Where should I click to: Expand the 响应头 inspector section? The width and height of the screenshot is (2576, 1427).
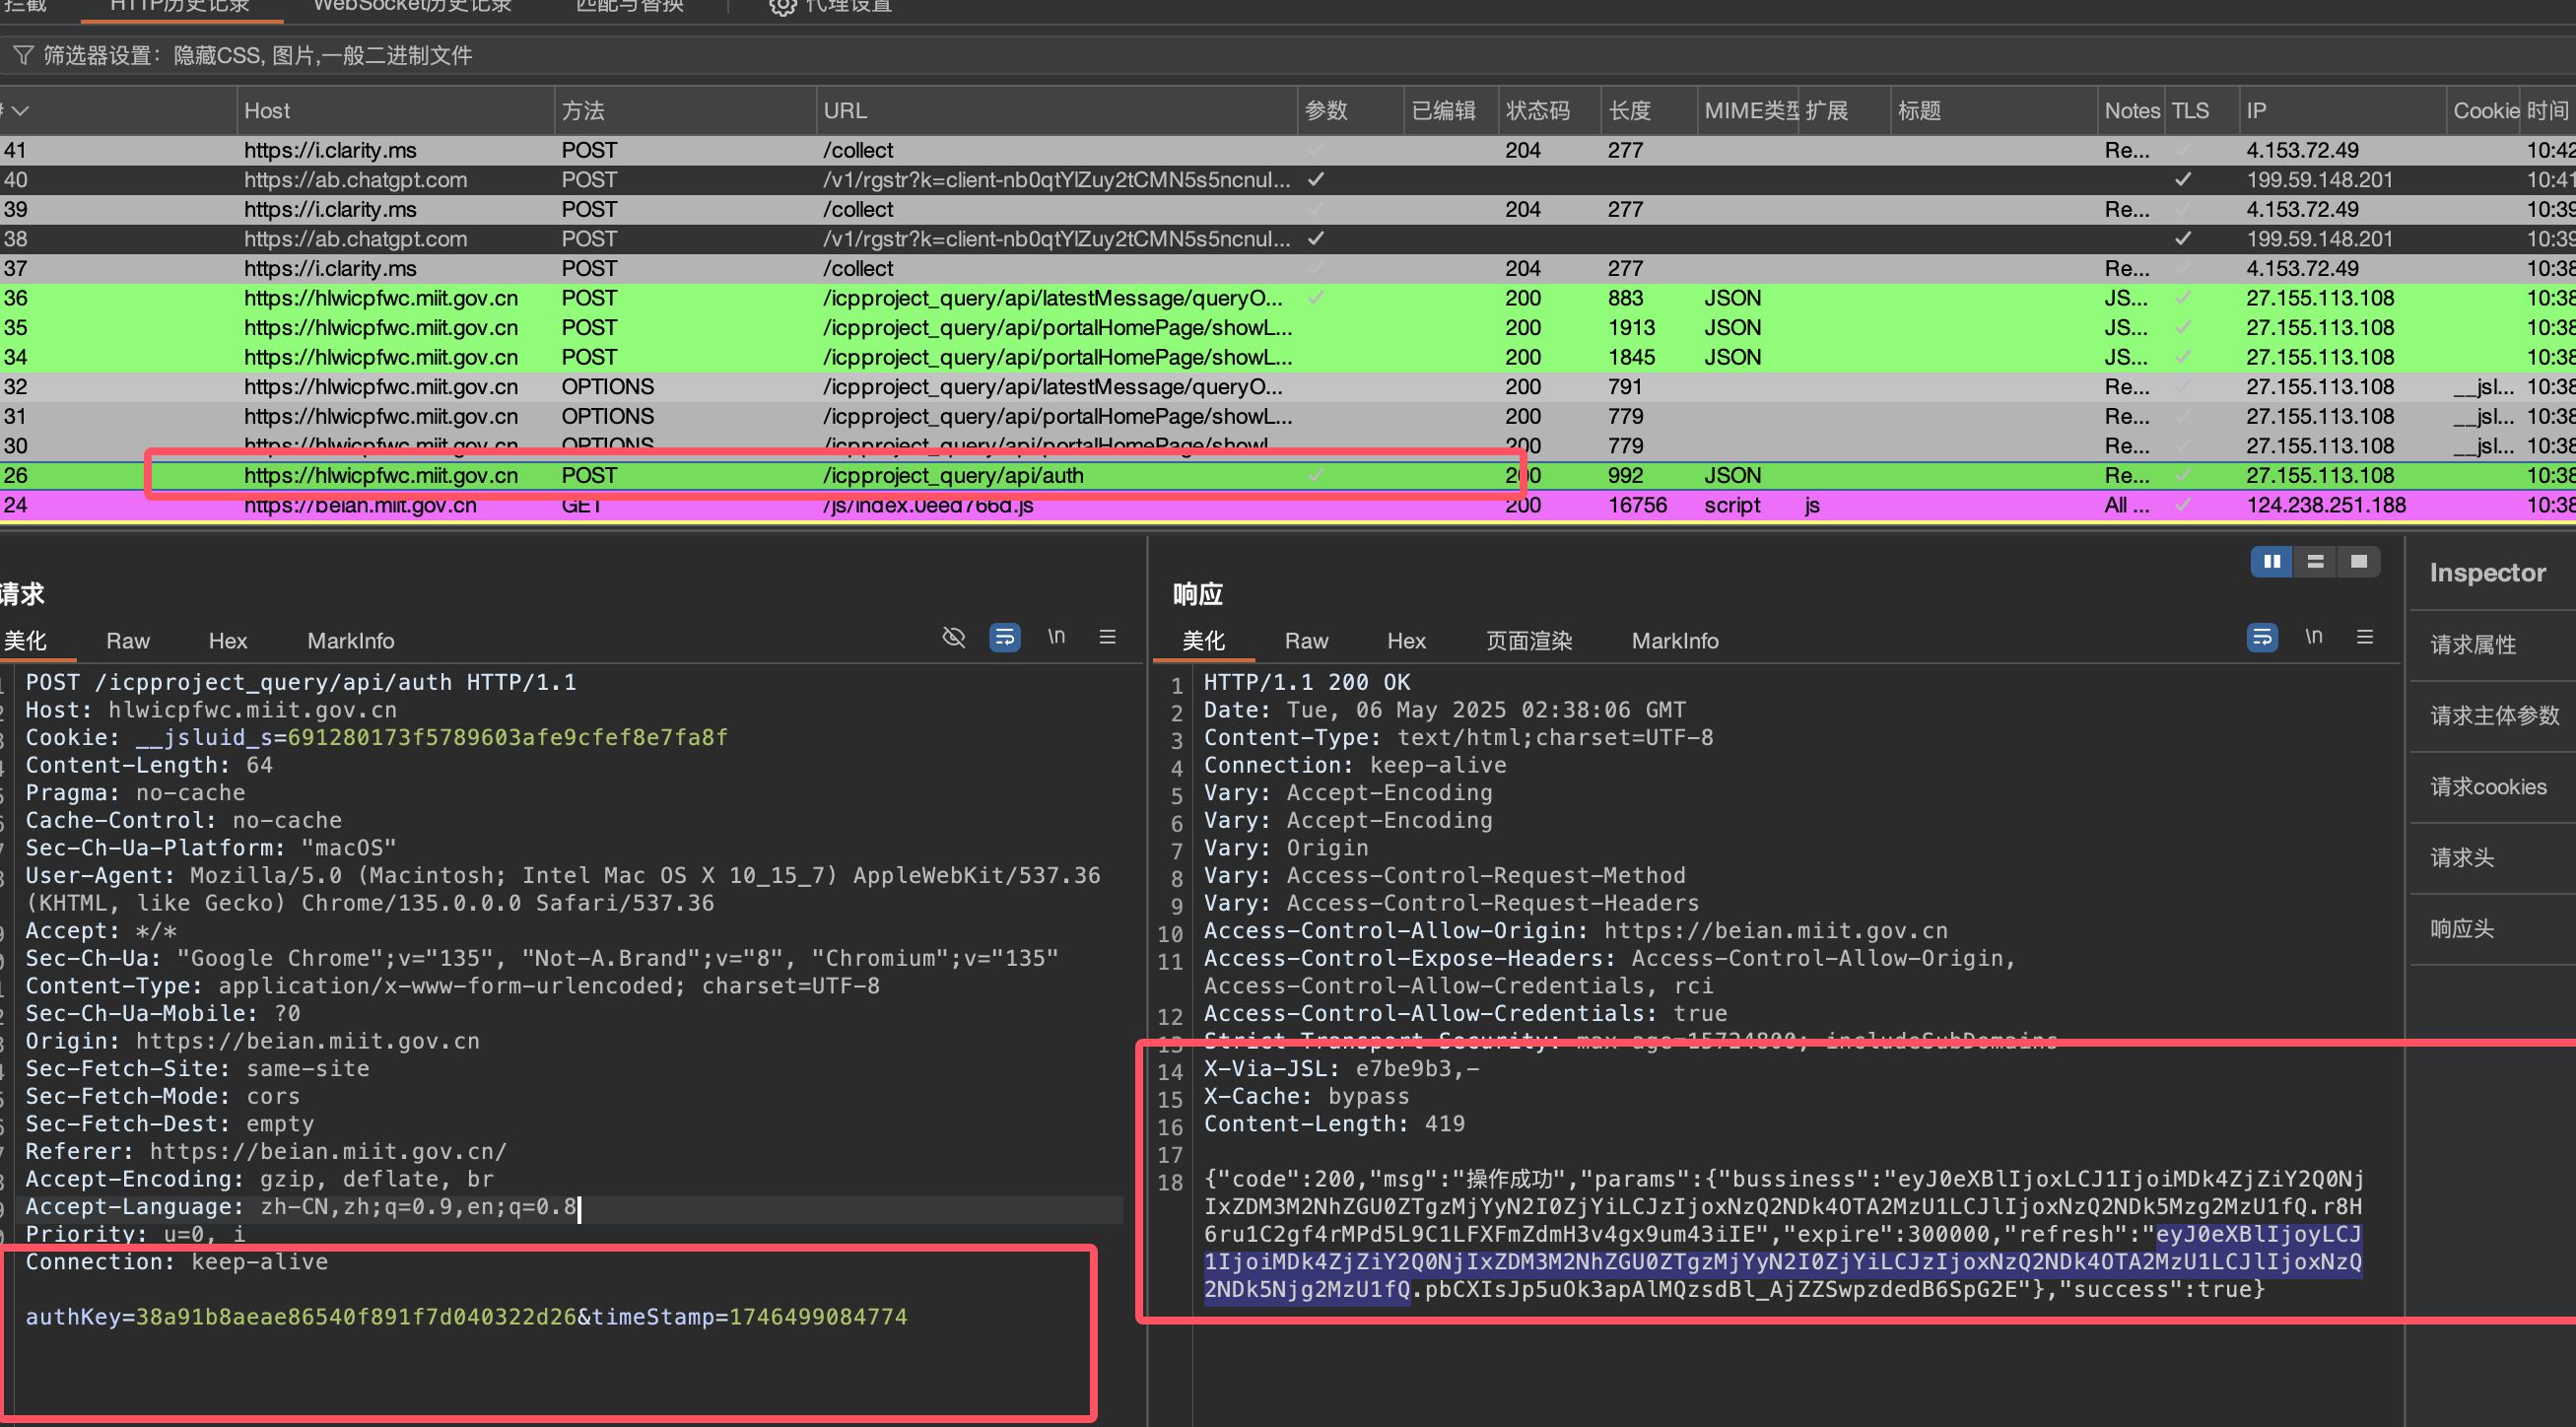click(2461, 929)
